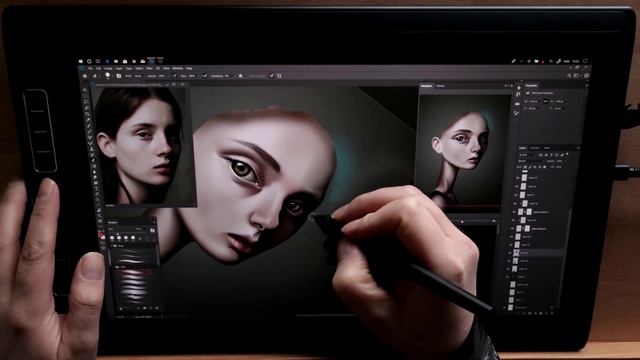Toggle link width and height icon in Properties
This screenshot has height=360, width=640.
546,102
